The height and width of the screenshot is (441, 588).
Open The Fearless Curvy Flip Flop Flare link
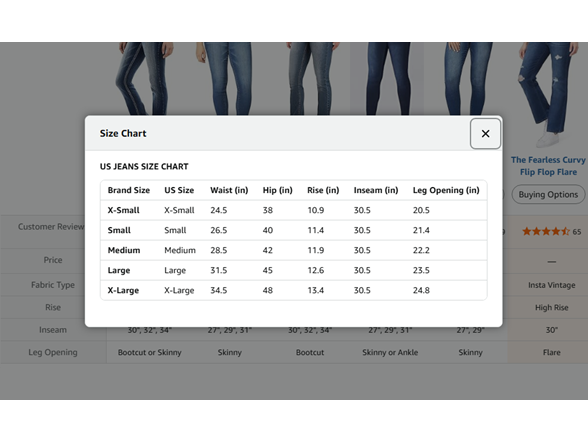click(548, 166)
